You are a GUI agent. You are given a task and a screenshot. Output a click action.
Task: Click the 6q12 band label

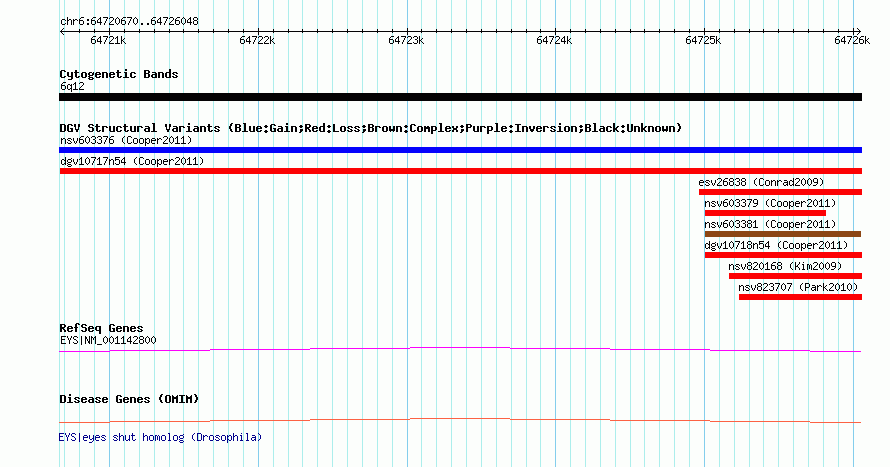[72, 86]
